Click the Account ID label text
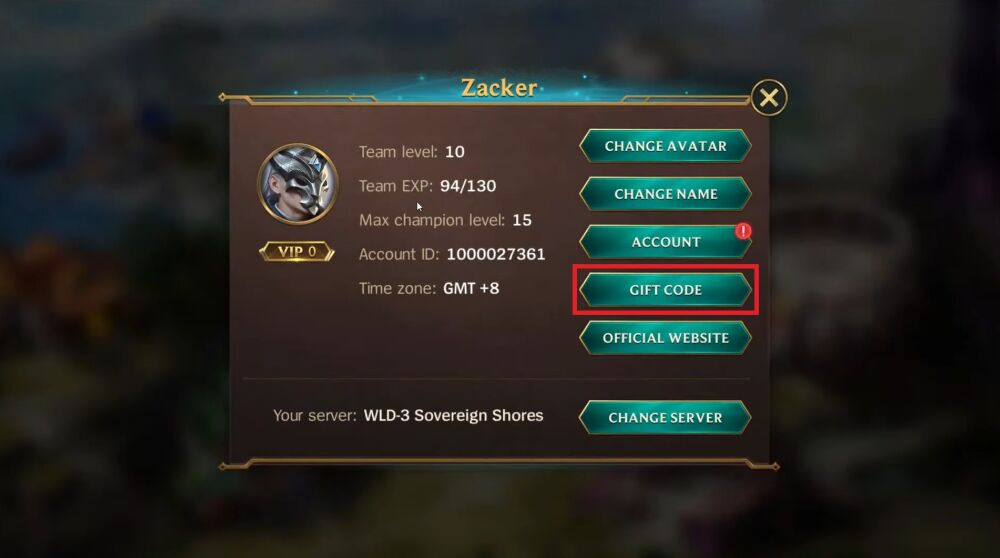1000x558 pixels. pyautogui.click(x=399, y=254)
